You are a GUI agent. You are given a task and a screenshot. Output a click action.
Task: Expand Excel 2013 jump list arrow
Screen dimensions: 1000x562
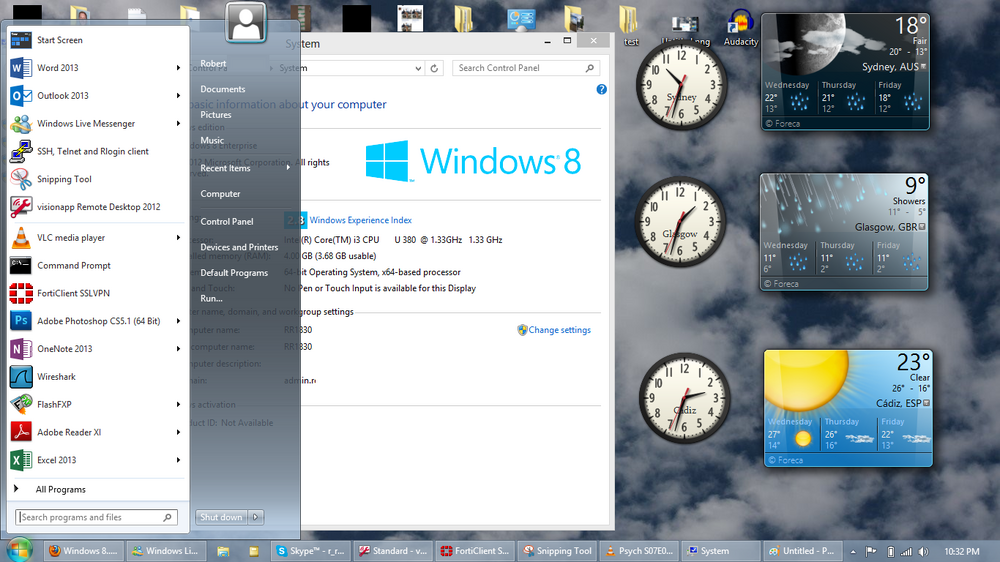click(x=178, y=460)
